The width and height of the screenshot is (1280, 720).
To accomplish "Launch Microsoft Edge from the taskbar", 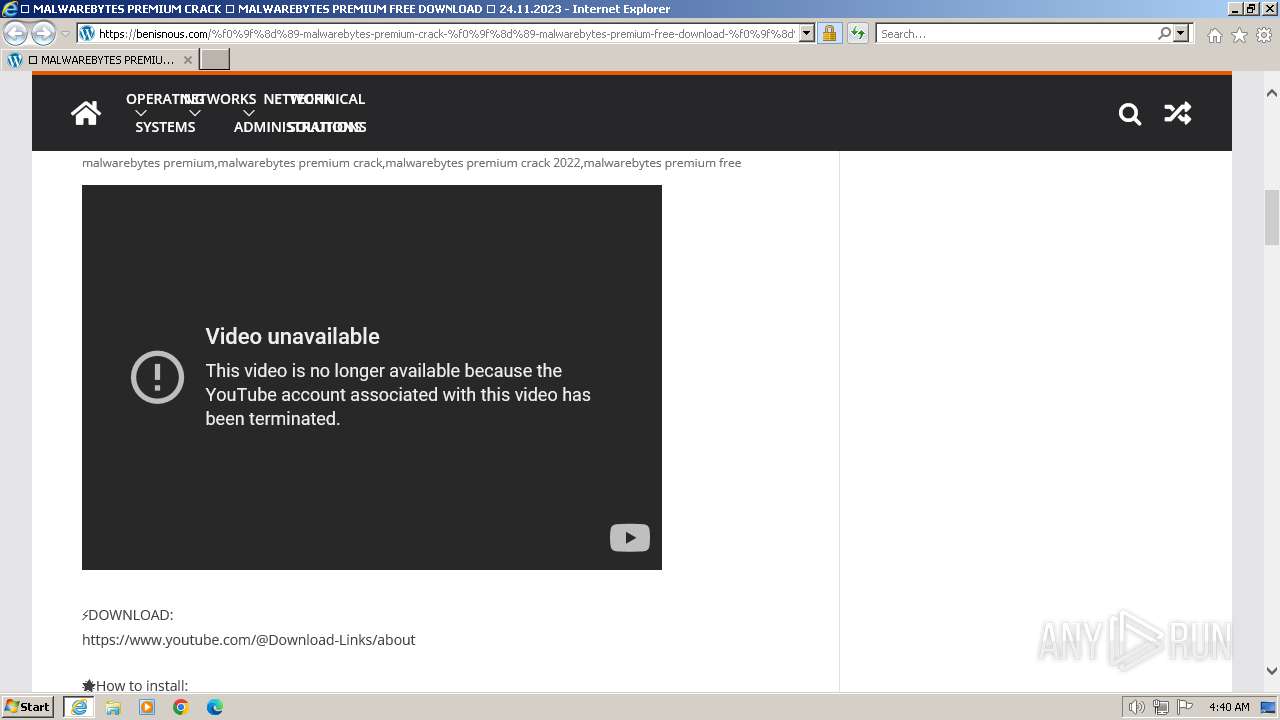I will click(215, 707).
